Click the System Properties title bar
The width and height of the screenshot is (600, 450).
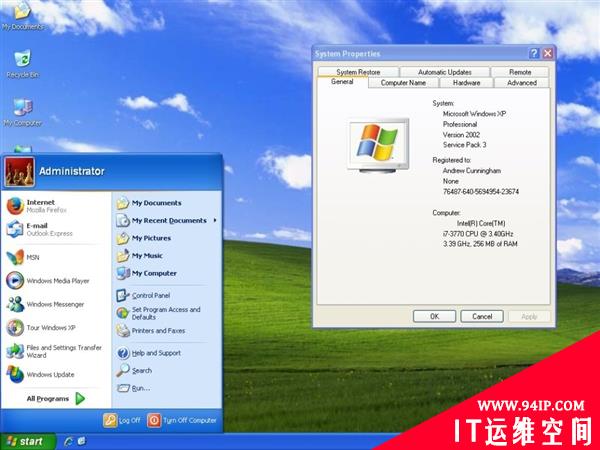pos(421,54)
